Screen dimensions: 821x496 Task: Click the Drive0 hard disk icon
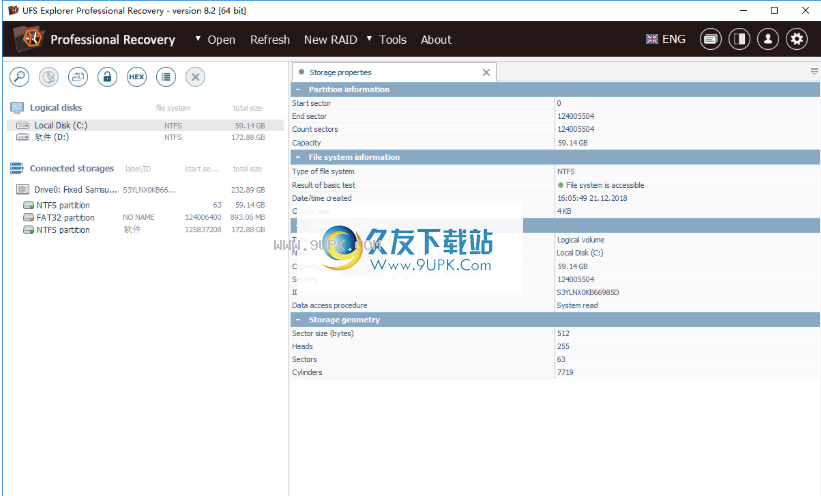(x=23, y=190)
